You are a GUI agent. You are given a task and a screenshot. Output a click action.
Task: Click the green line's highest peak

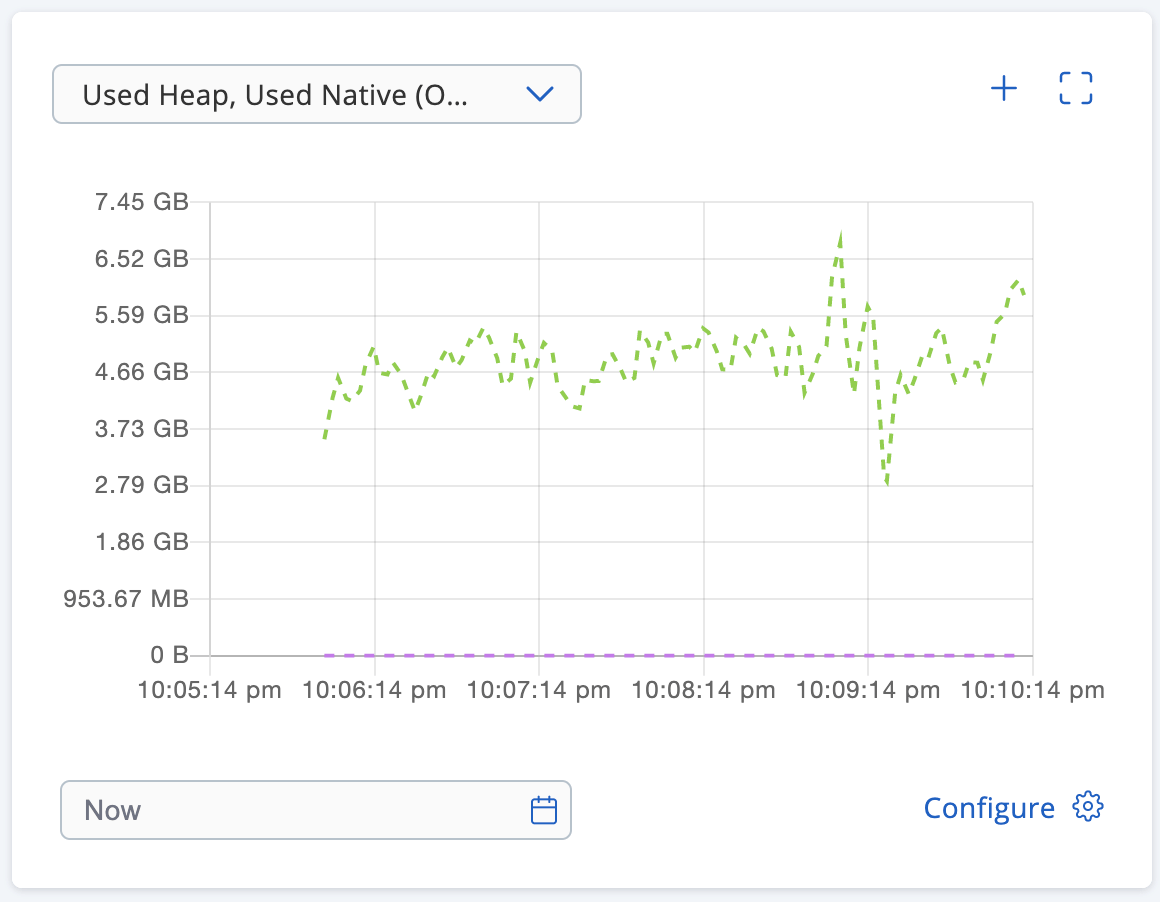tap(841, 237)
